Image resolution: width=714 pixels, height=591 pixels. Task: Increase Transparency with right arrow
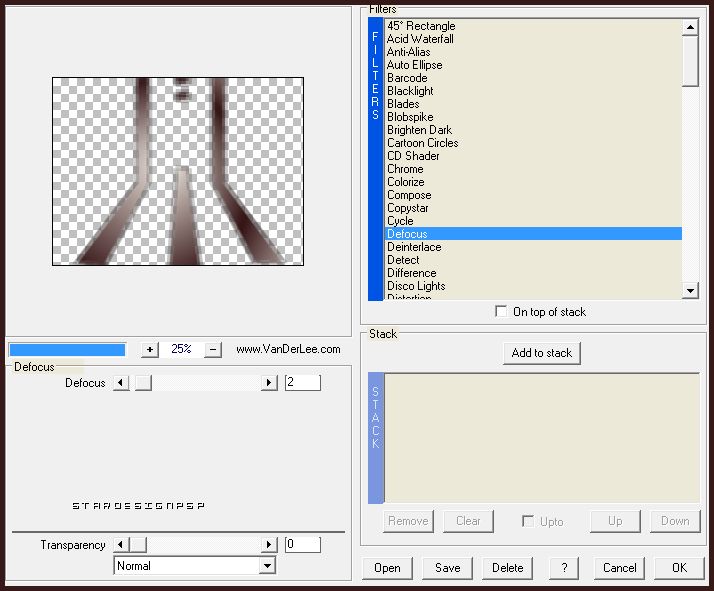pyautogui.click(x=269, y=544)
